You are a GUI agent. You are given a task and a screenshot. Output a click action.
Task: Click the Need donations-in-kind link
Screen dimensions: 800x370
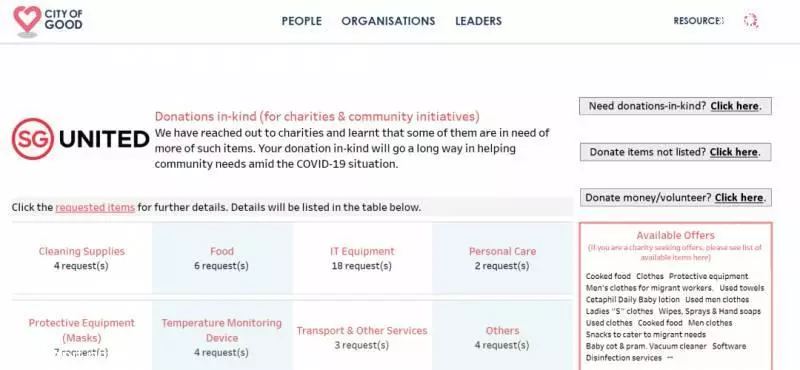tap(675, 106)
